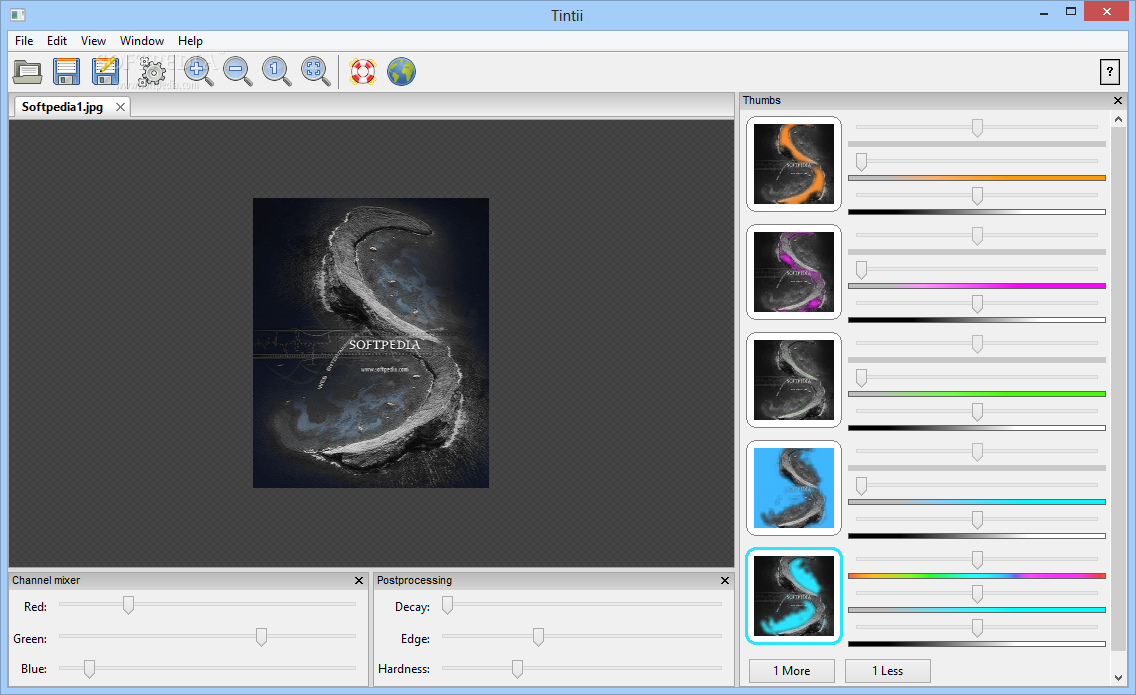Click the magenta saturation gradient bar
Viewport: 1136px width, 695px height.
[x=977, y=286]
